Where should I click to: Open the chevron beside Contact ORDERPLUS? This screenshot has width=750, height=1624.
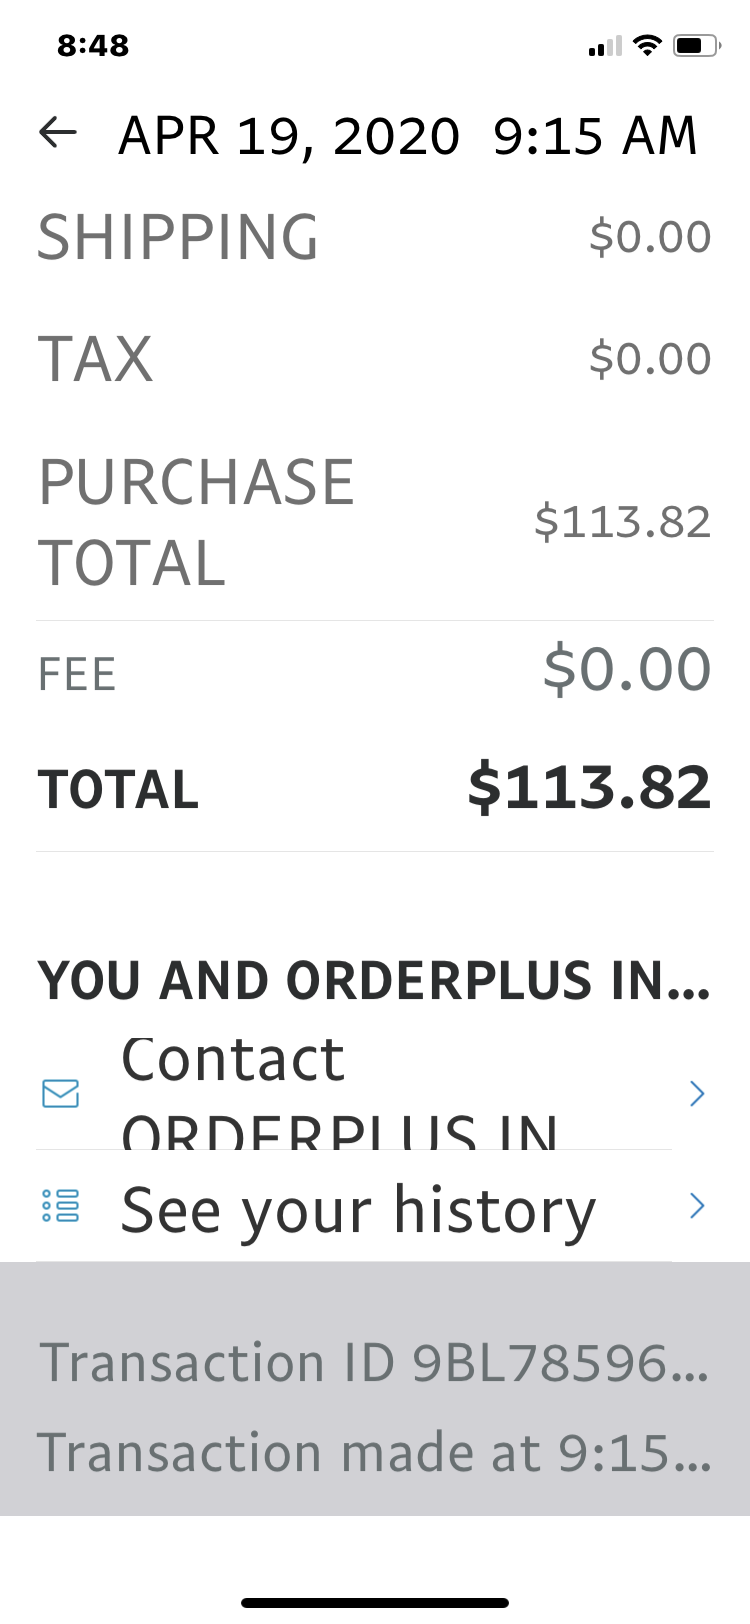point(697,1094)
